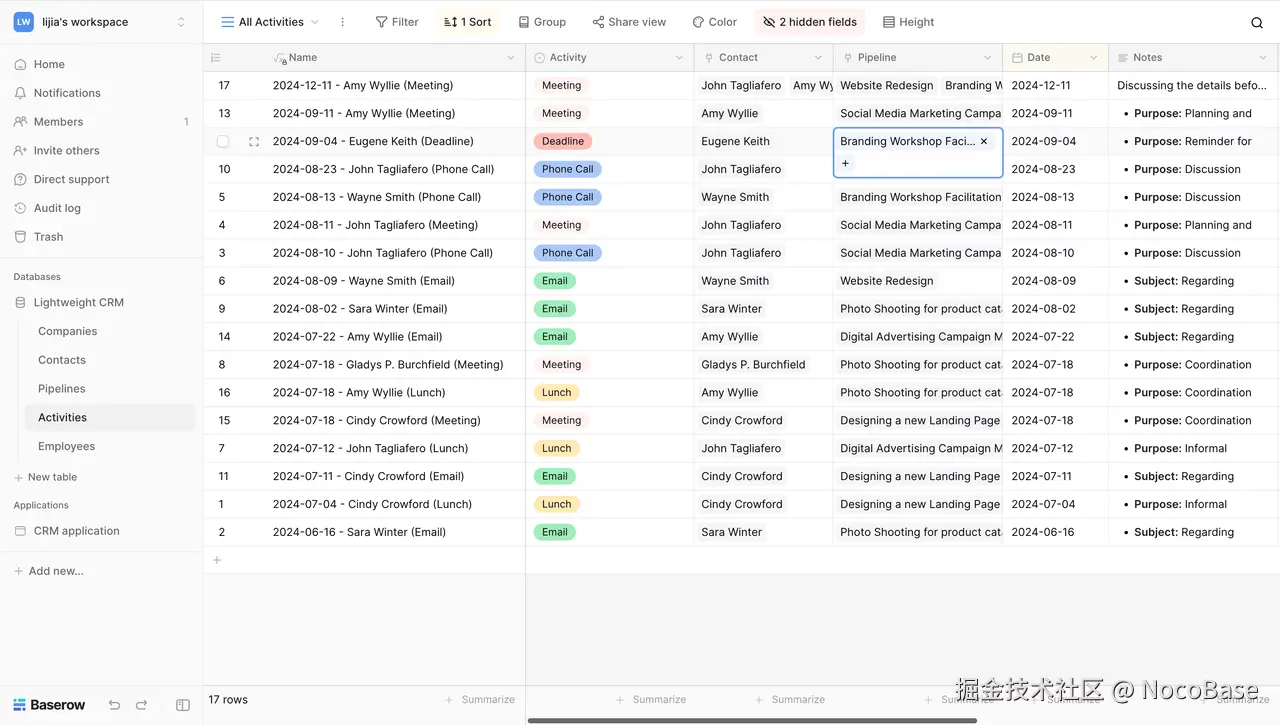1280x725 pixels.
Task: Open Pipeline column dropdown arrow
Action: point(988,58)
